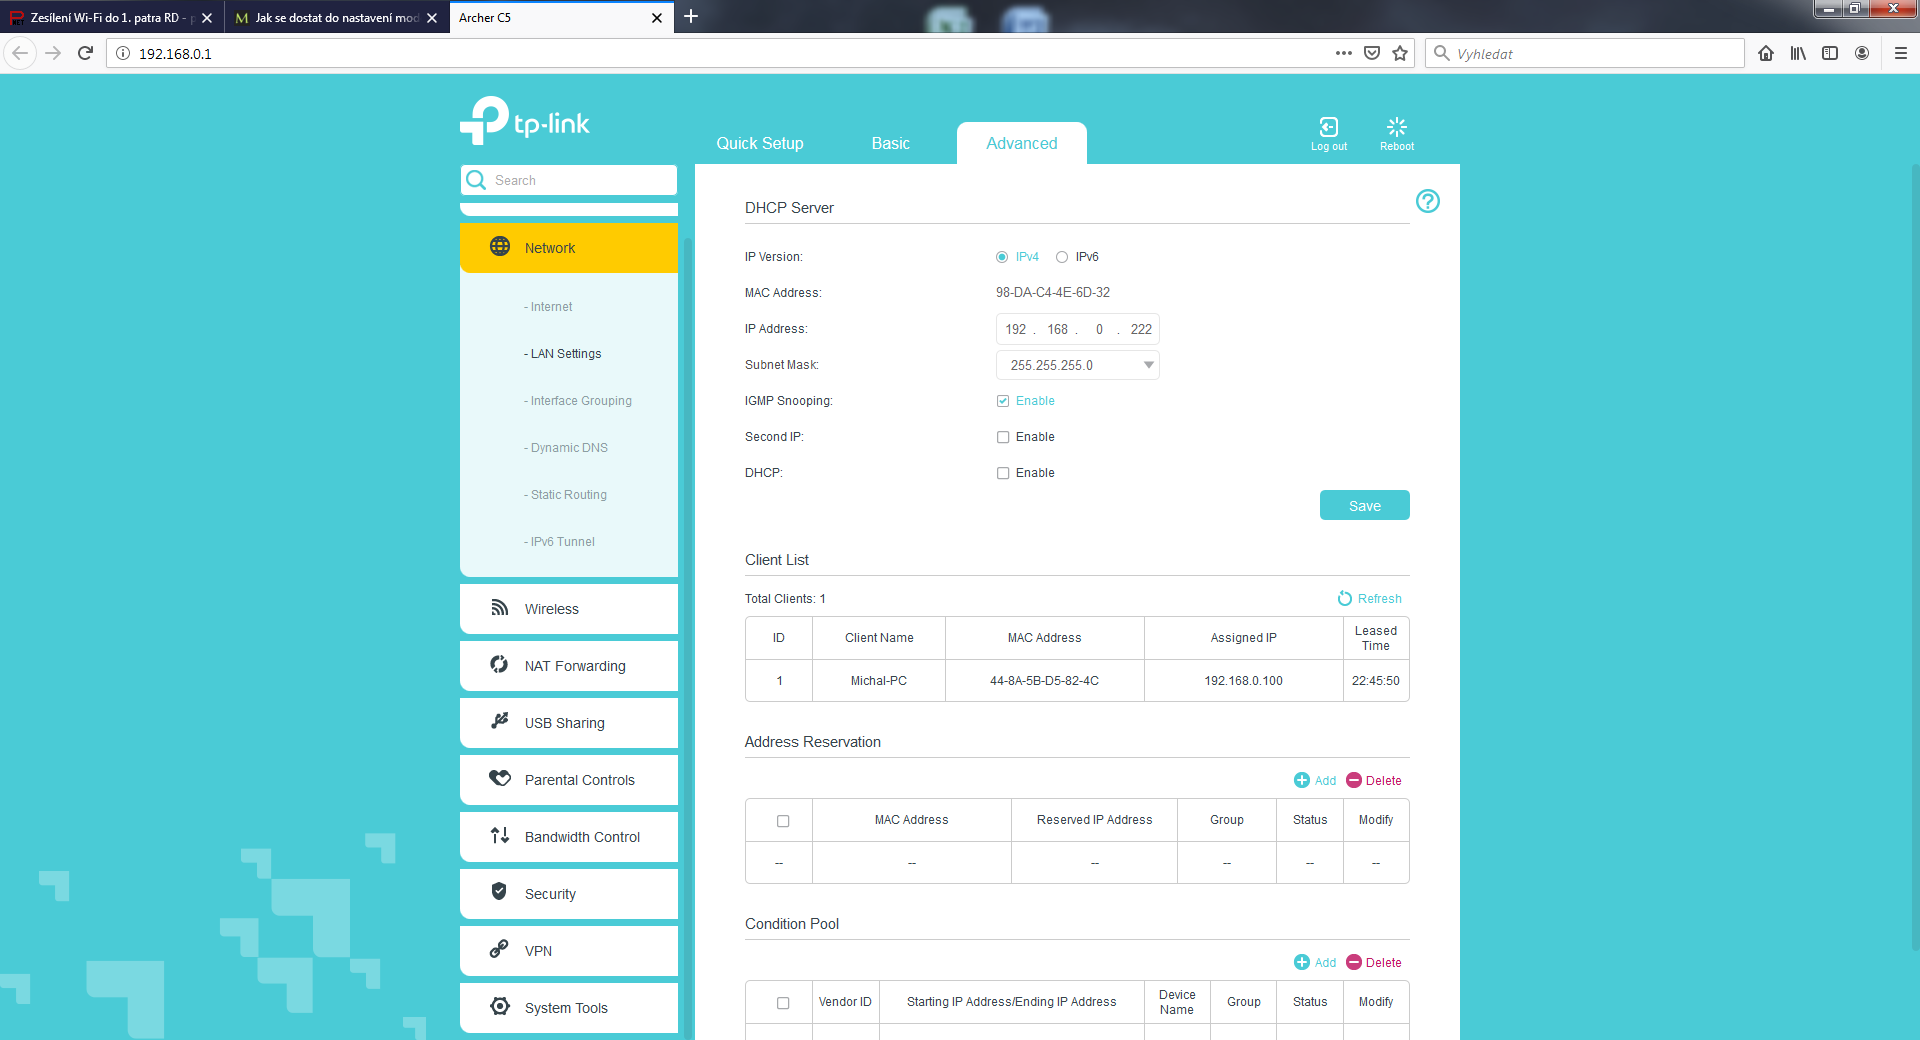Screen dimensions: 1920x1040
Task: Click the Security shield icon
Action: pos(499,892)
